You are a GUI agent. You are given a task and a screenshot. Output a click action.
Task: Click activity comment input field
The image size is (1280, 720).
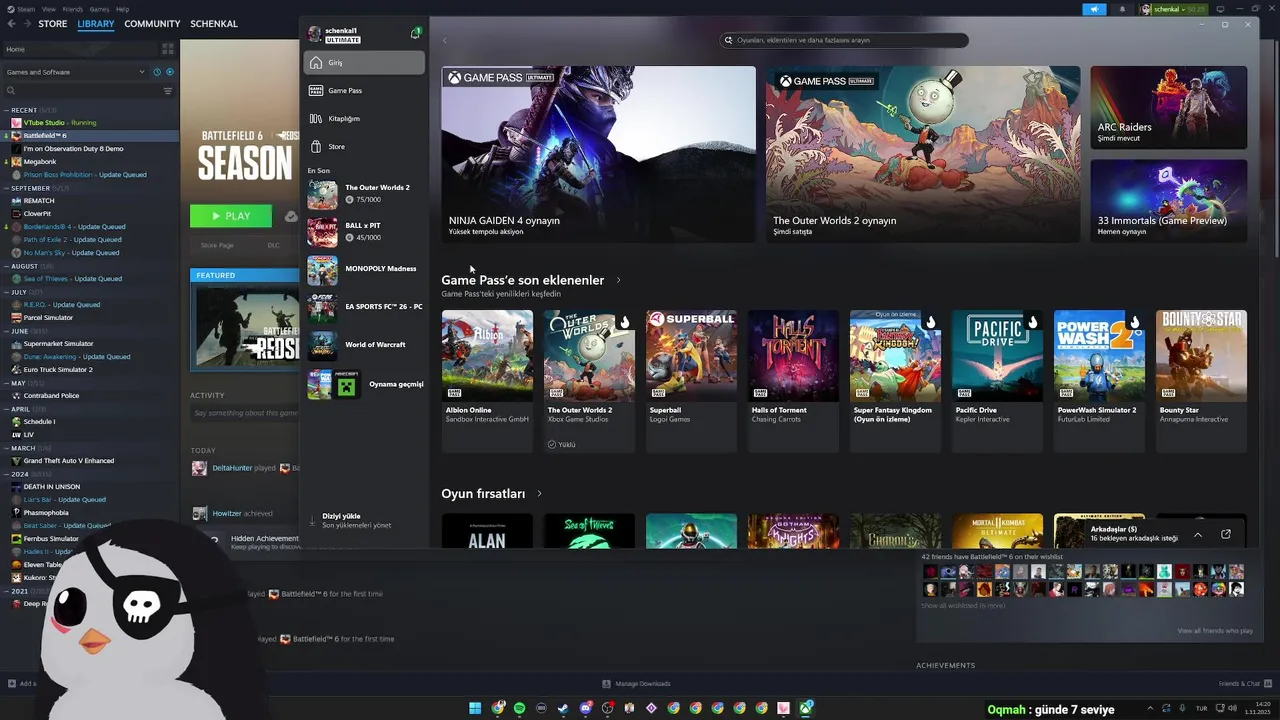245,413
